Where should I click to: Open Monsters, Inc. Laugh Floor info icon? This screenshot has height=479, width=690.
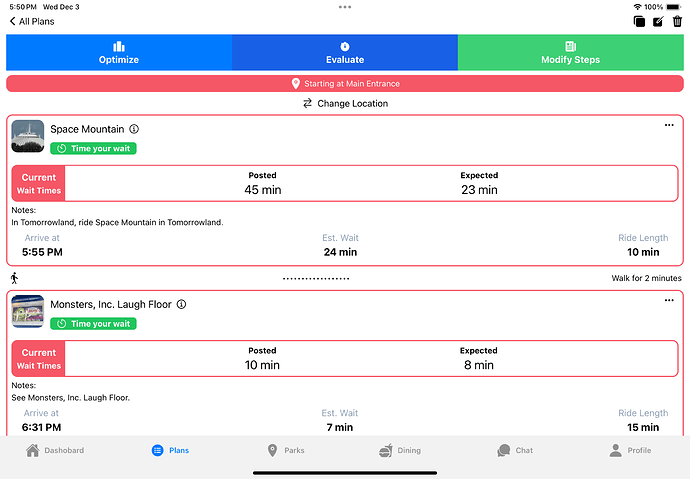[181, 304]
